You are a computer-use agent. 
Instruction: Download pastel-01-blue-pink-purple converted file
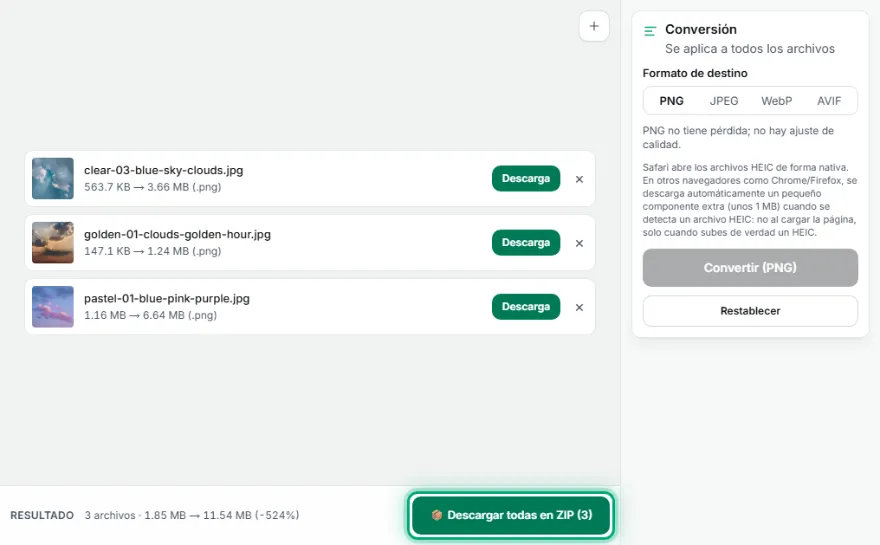click(x=526, y=306)
